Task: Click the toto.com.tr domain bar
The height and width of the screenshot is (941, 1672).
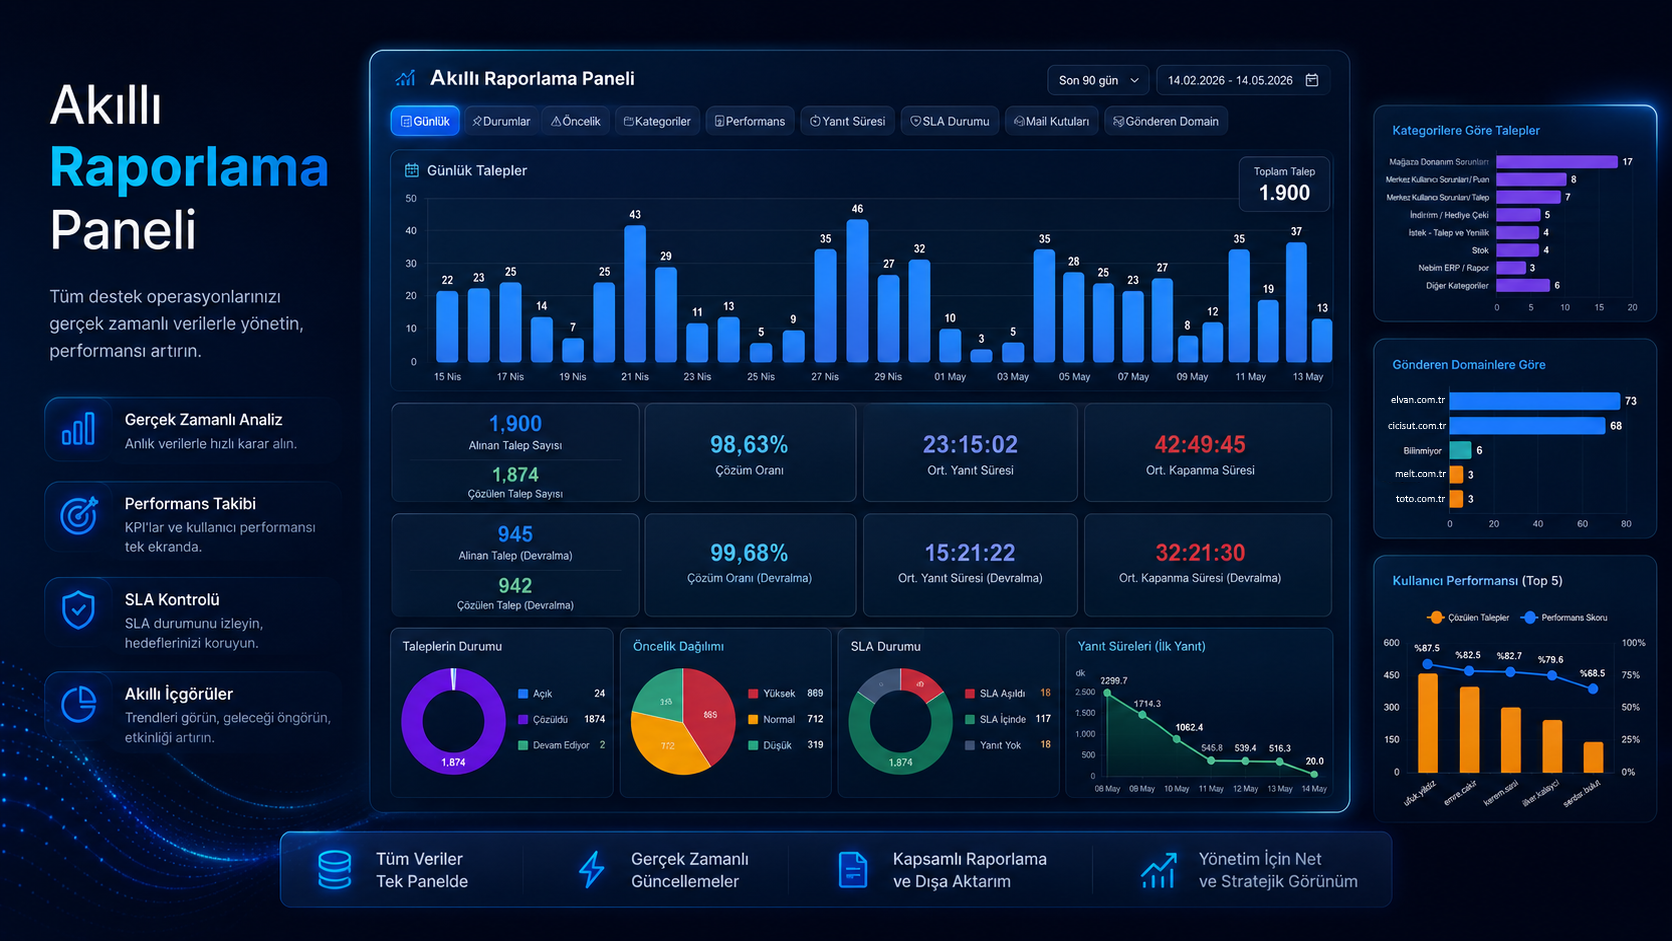Action: 1456,499
